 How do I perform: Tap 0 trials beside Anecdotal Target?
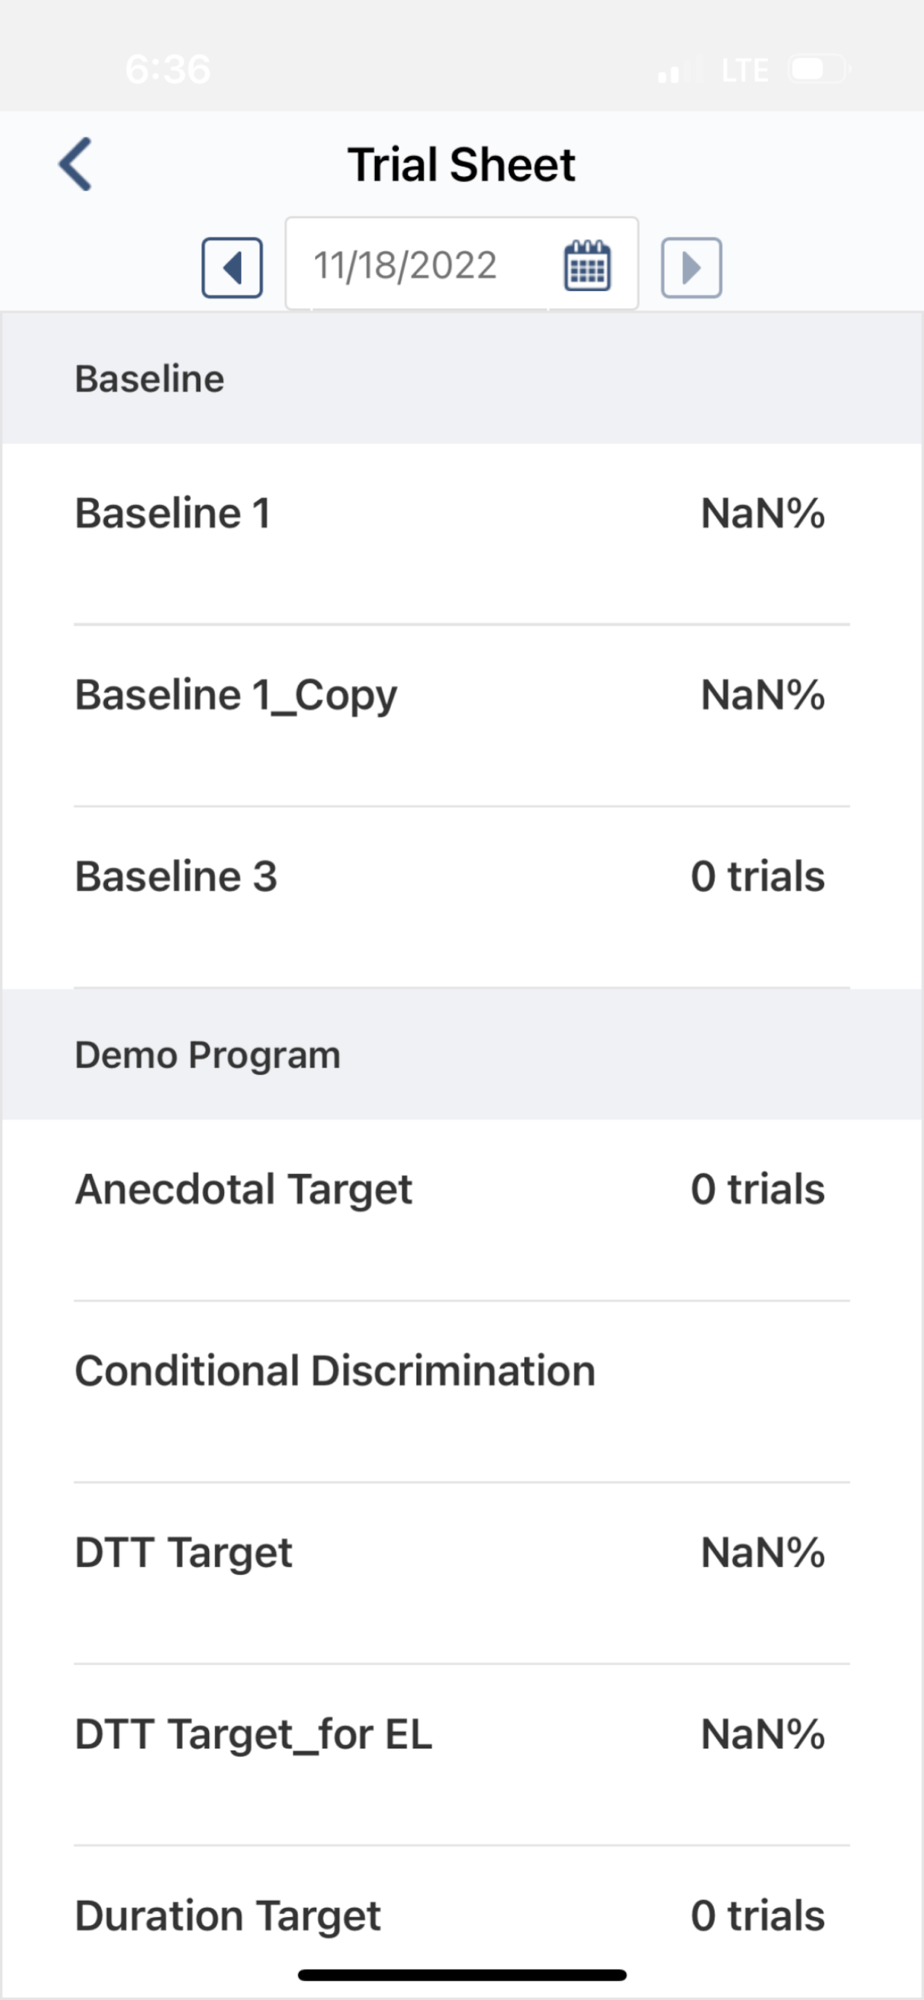point(758,1189)
